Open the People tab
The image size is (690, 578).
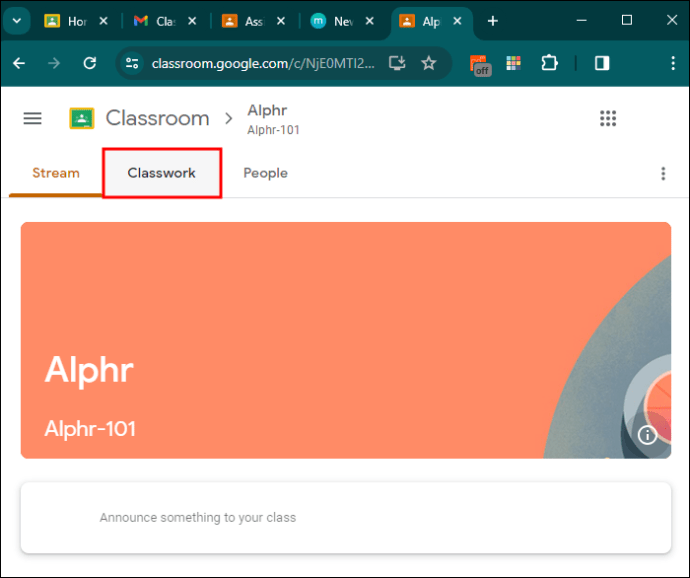tap(265, 173)
